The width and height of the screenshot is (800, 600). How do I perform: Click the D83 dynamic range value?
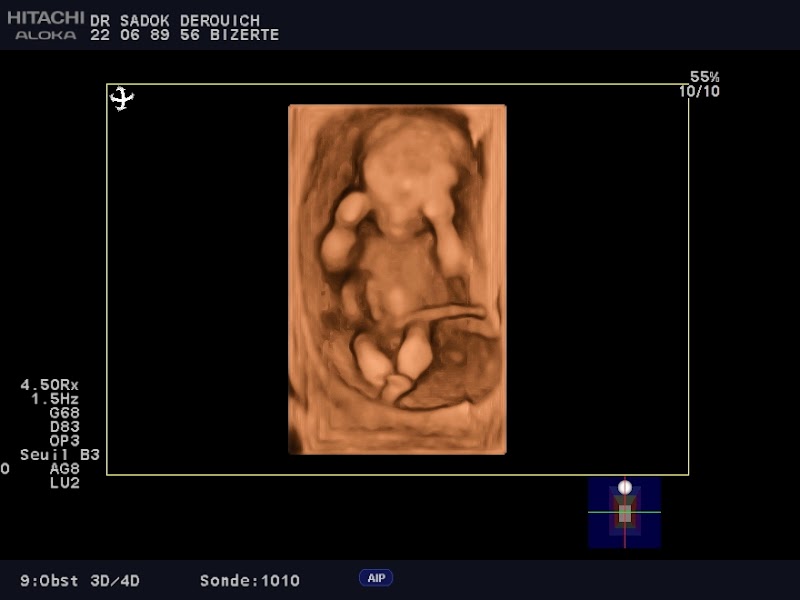(64, 427)
